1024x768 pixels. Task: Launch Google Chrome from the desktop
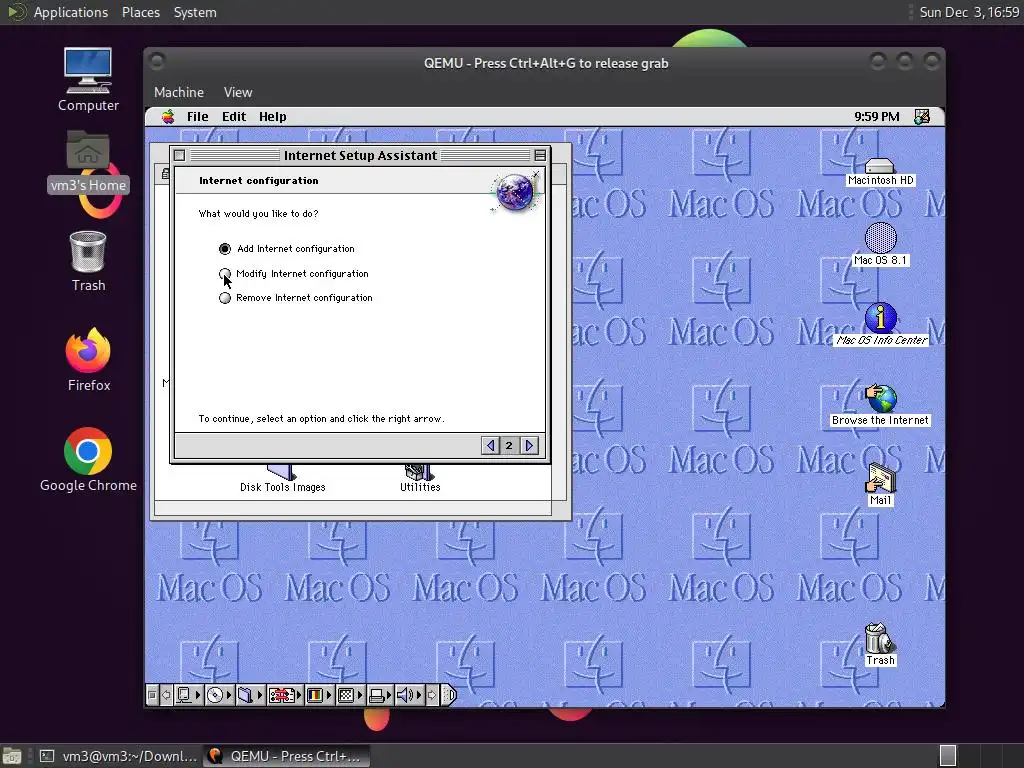(88, 460)
